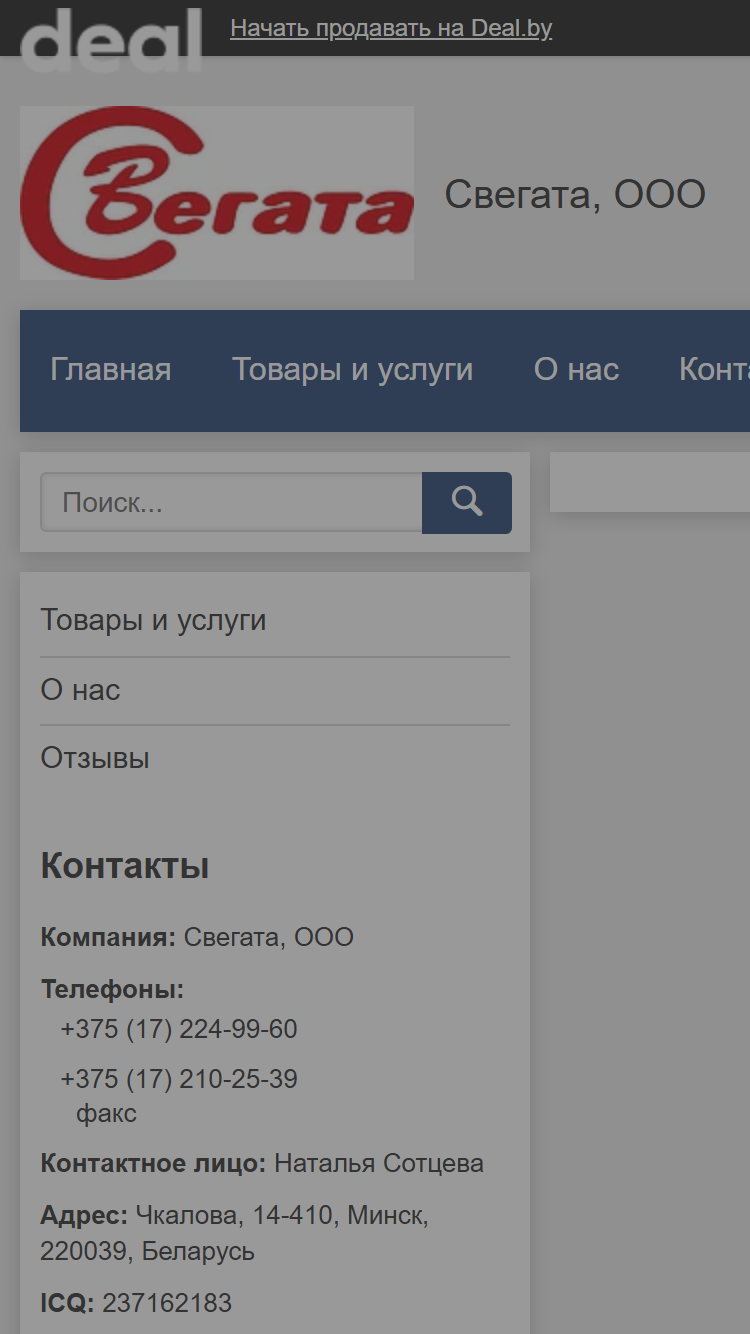Click phone number +375 (17) 224-99-60

click(179, 1029)
